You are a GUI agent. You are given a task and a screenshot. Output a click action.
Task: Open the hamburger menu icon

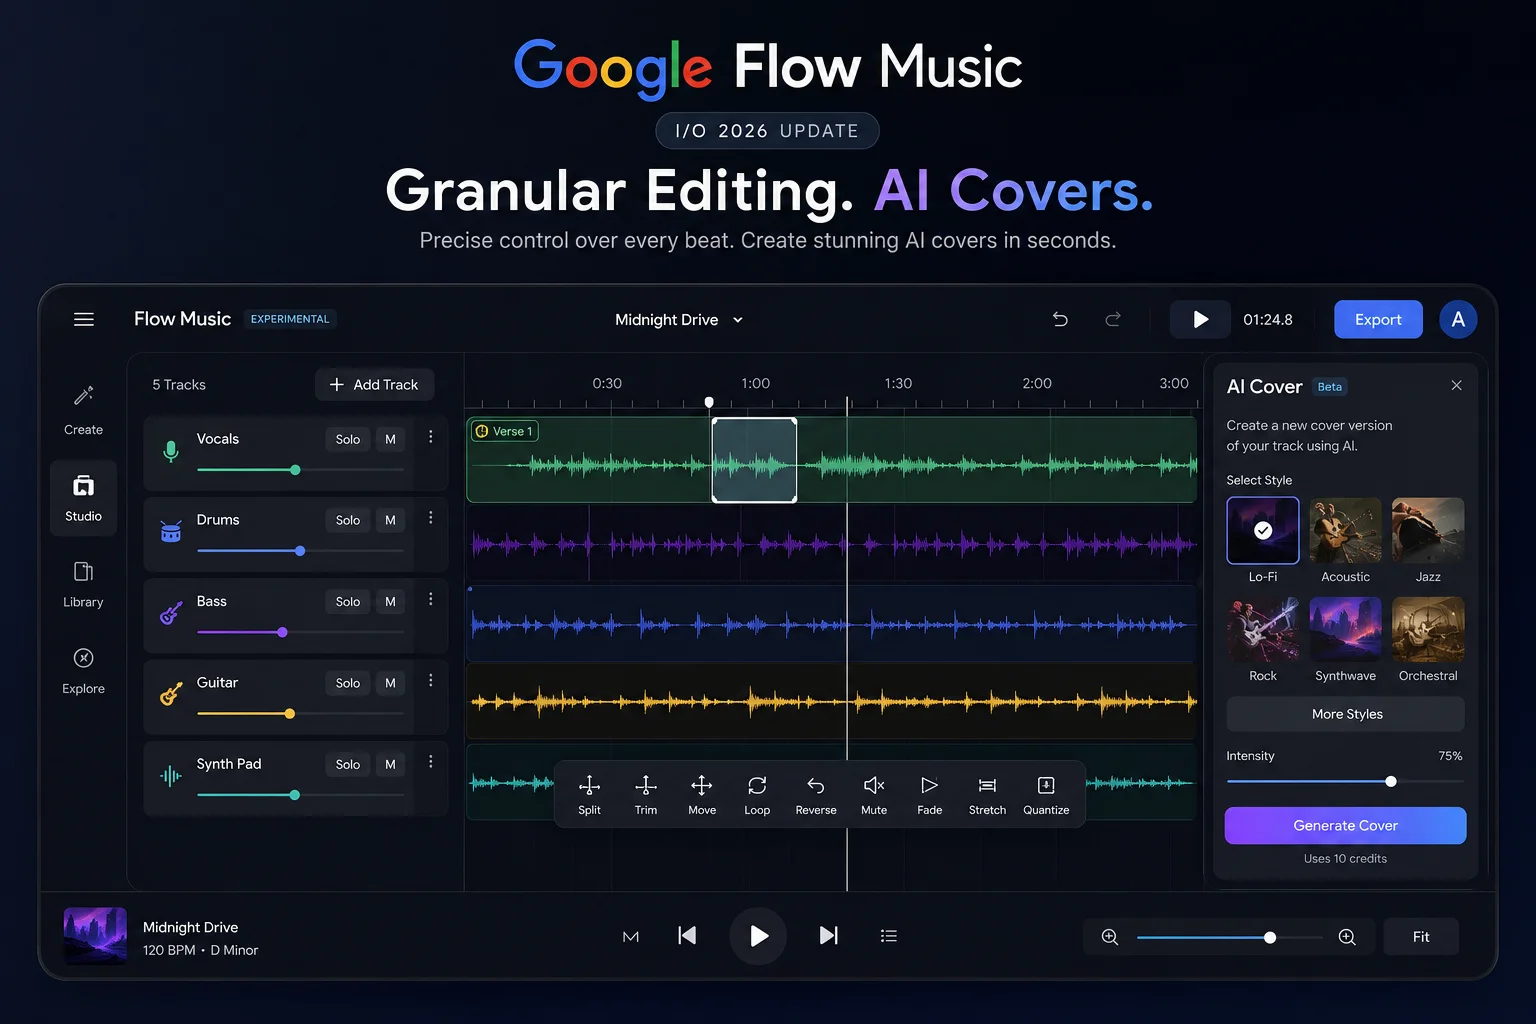point(84,319)
